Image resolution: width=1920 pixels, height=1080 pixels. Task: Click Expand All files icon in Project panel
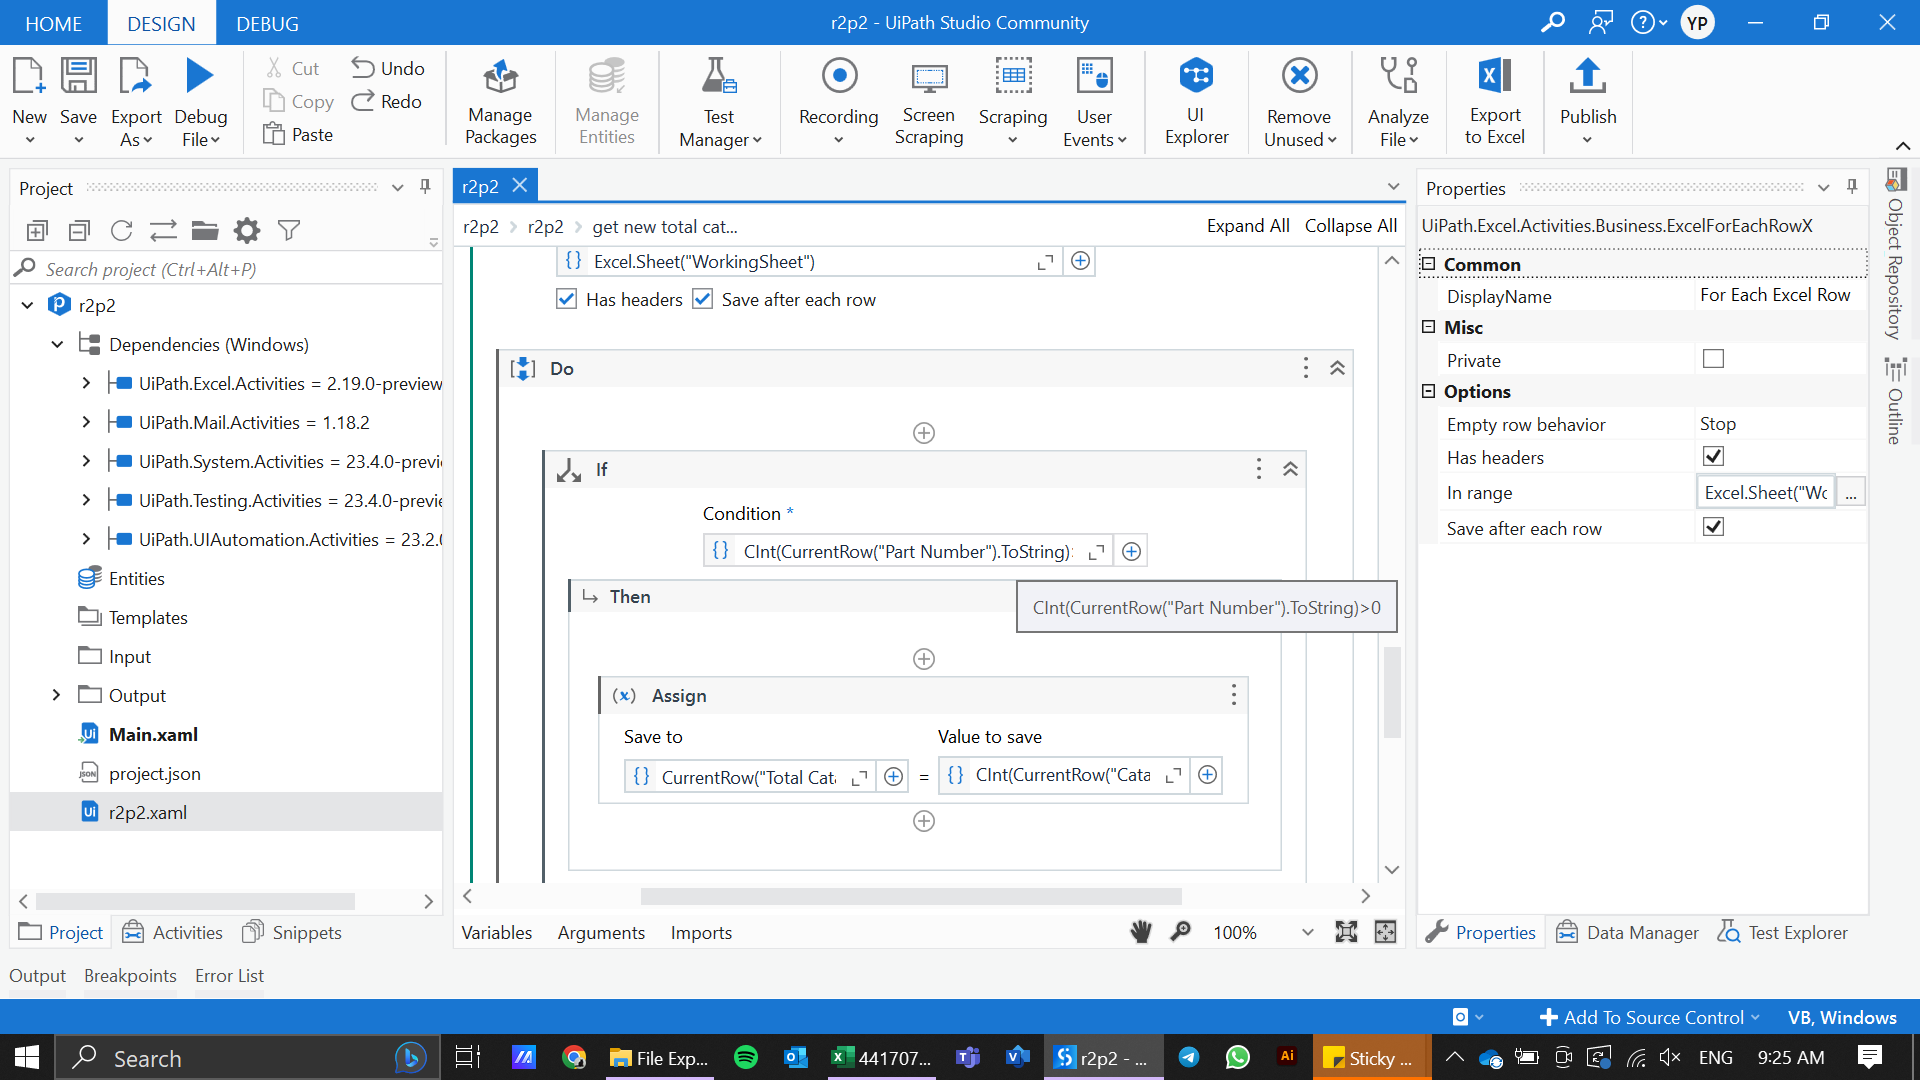pyautogui.click(x=37, y=231)
